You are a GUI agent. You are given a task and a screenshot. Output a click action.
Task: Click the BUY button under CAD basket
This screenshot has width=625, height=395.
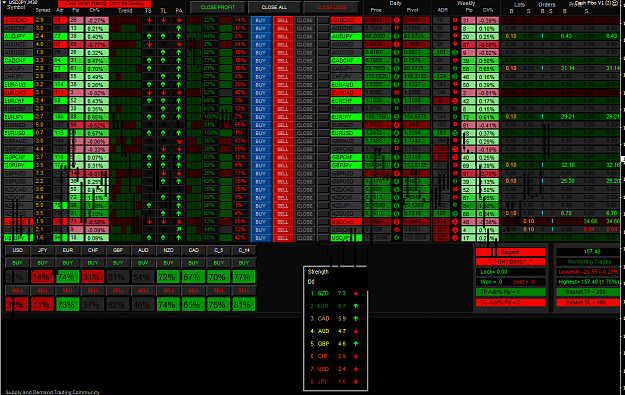(x=193, y=263)
